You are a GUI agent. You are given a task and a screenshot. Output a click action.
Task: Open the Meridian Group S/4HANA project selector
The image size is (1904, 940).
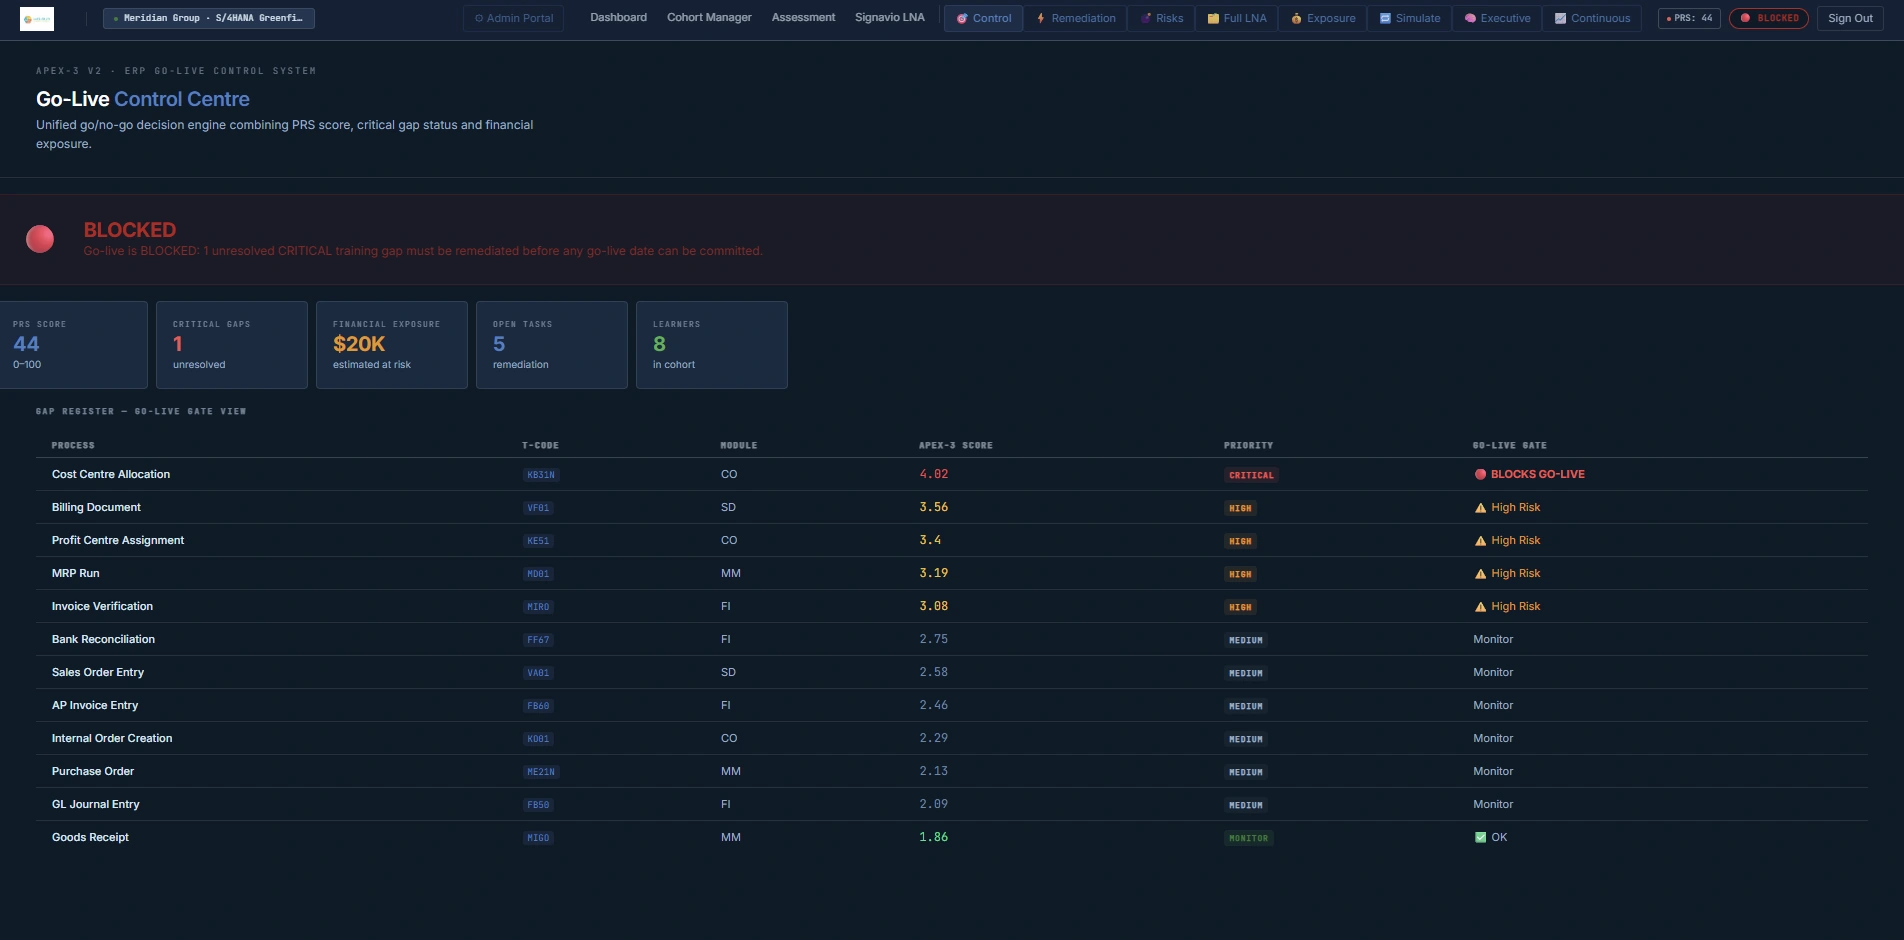(x=209, y=18)
